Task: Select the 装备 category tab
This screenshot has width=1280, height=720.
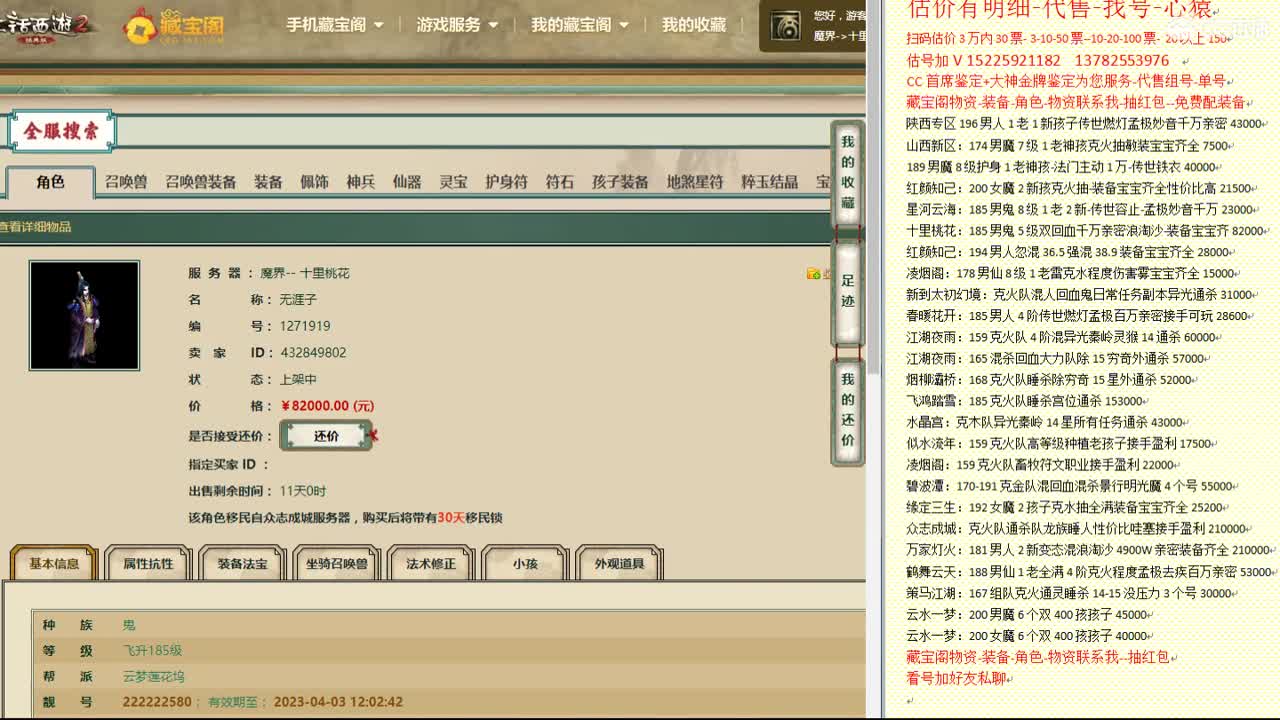Action: [x=268, y=182]
